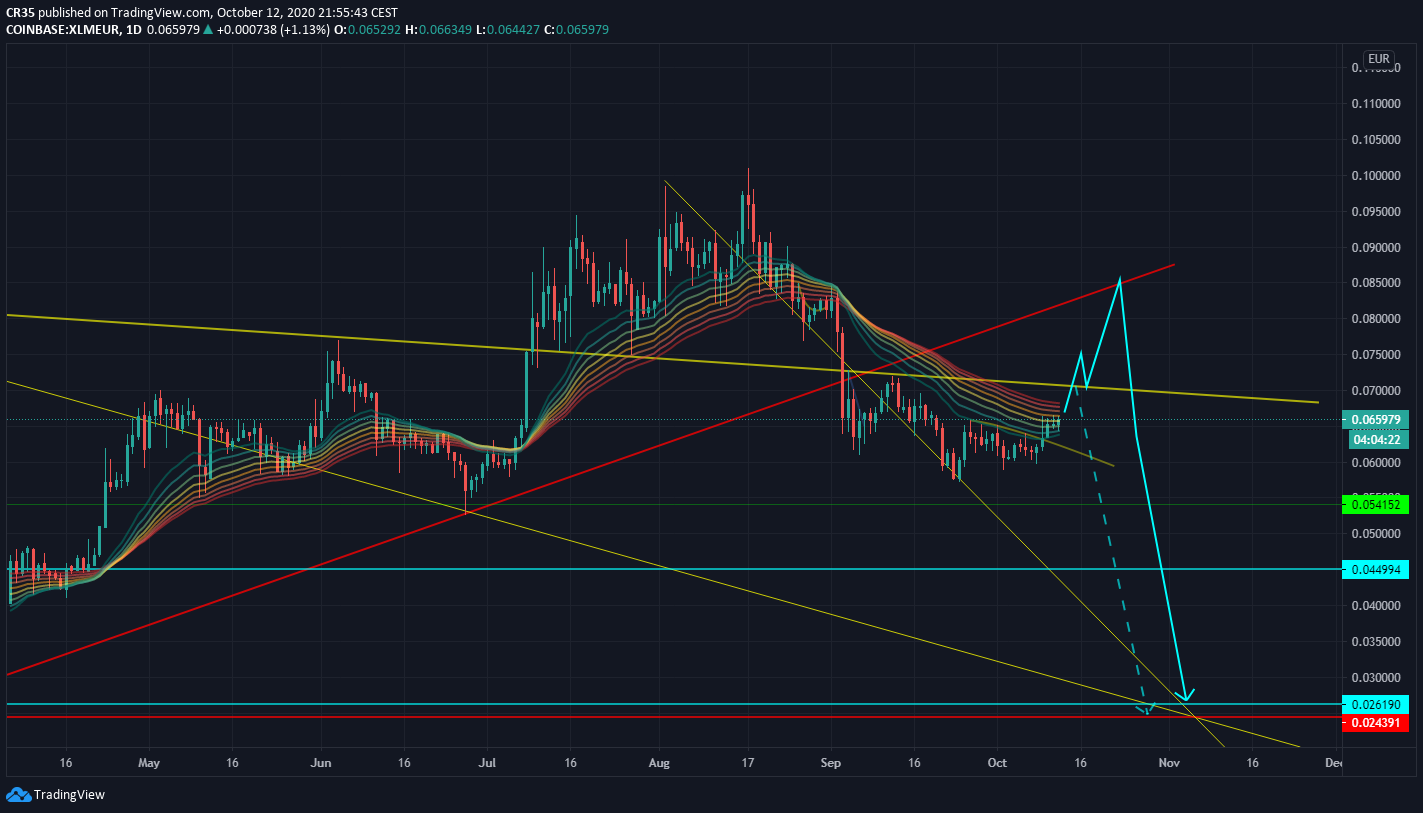
Task: Click the 17 date label after Aug
Action: [749, 762]
